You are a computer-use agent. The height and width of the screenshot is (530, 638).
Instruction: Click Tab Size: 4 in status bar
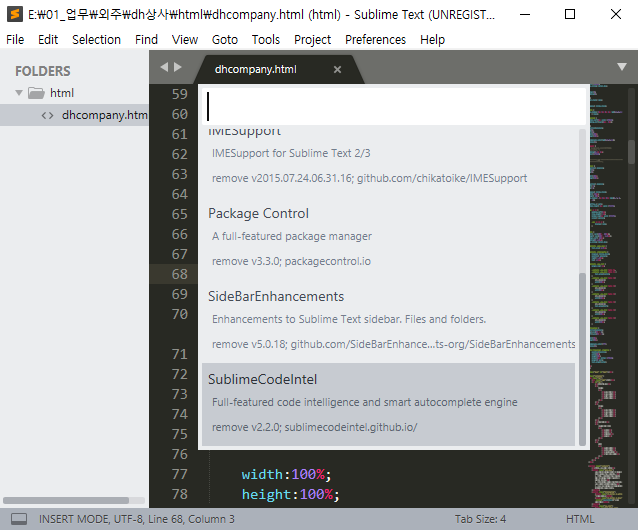point(480,519)
